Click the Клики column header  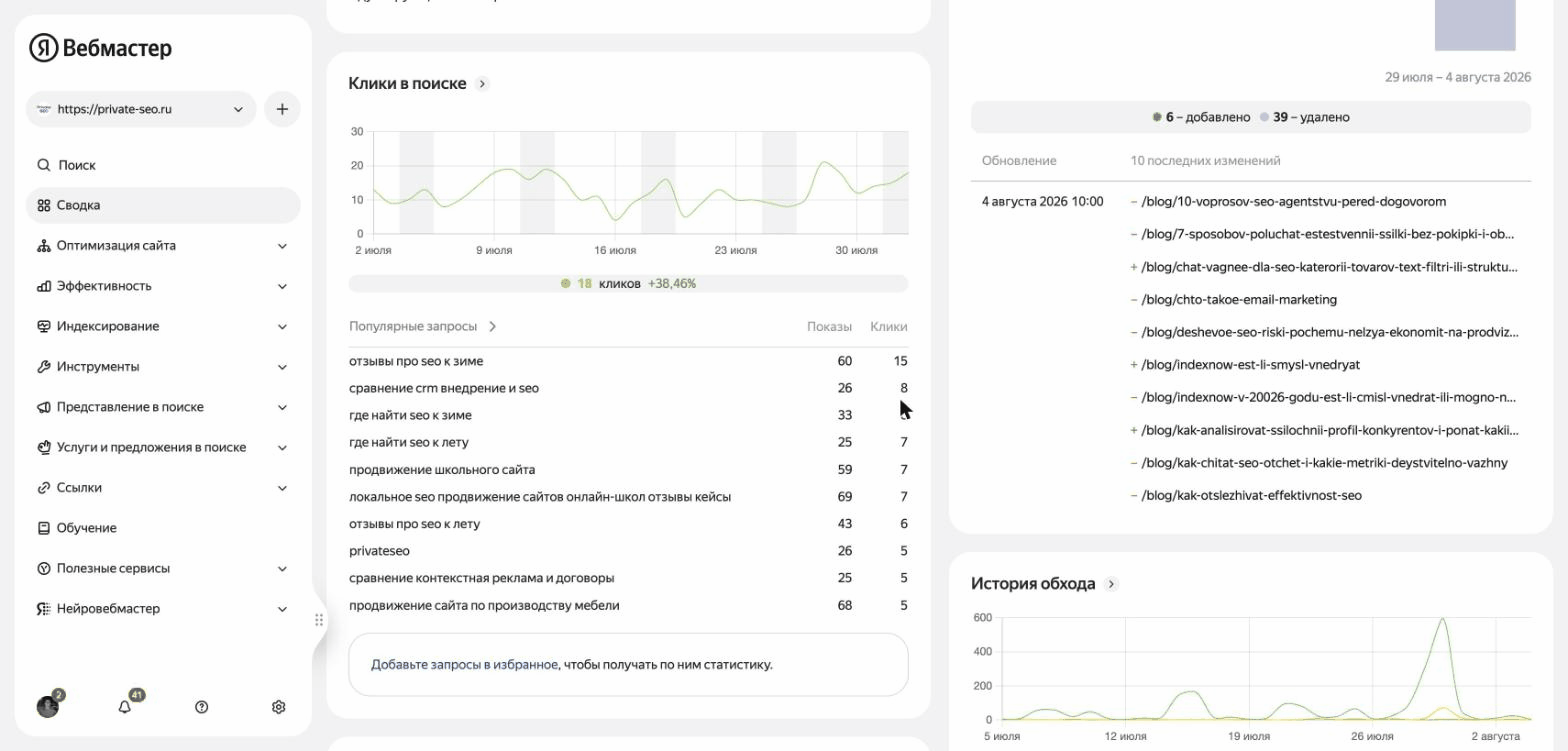click(x=889, y=326)
